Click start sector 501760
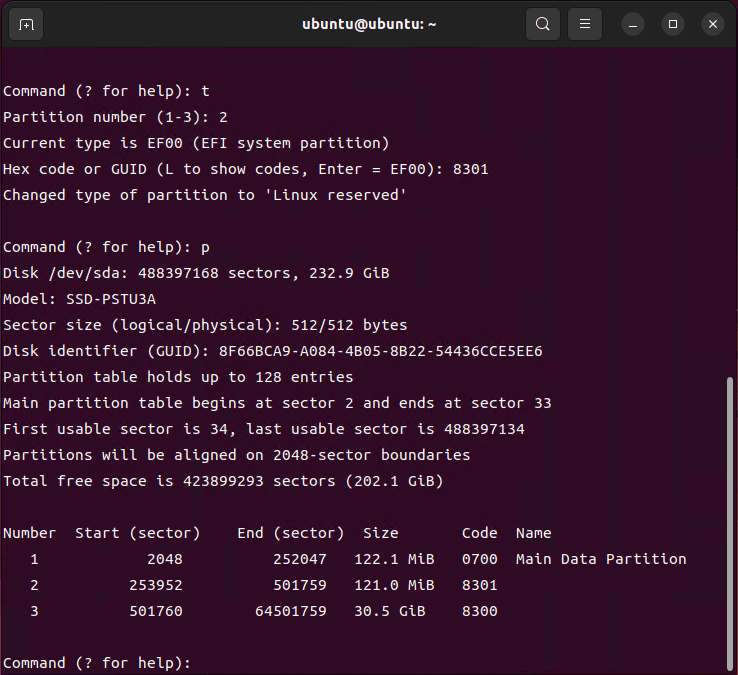Screen dimensions: 738x675 156,611
